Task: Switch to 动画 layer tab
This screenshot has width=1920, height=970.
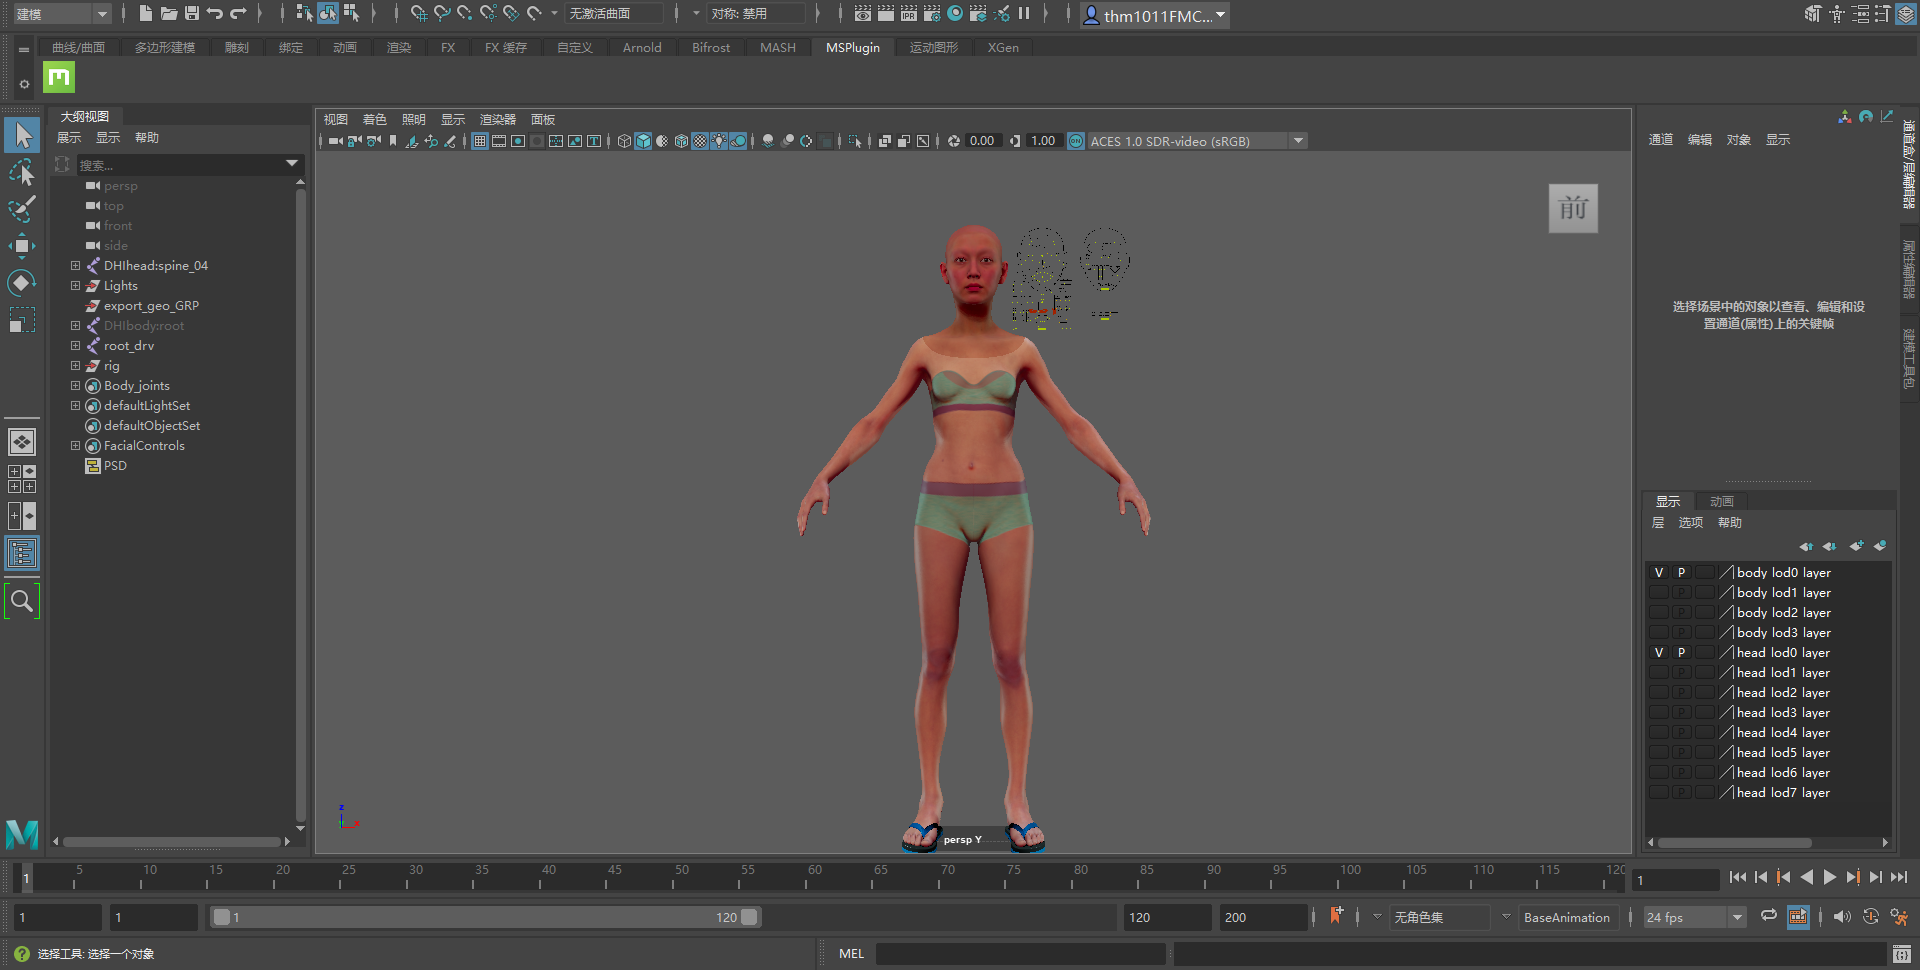Action: pos(1721,501)
